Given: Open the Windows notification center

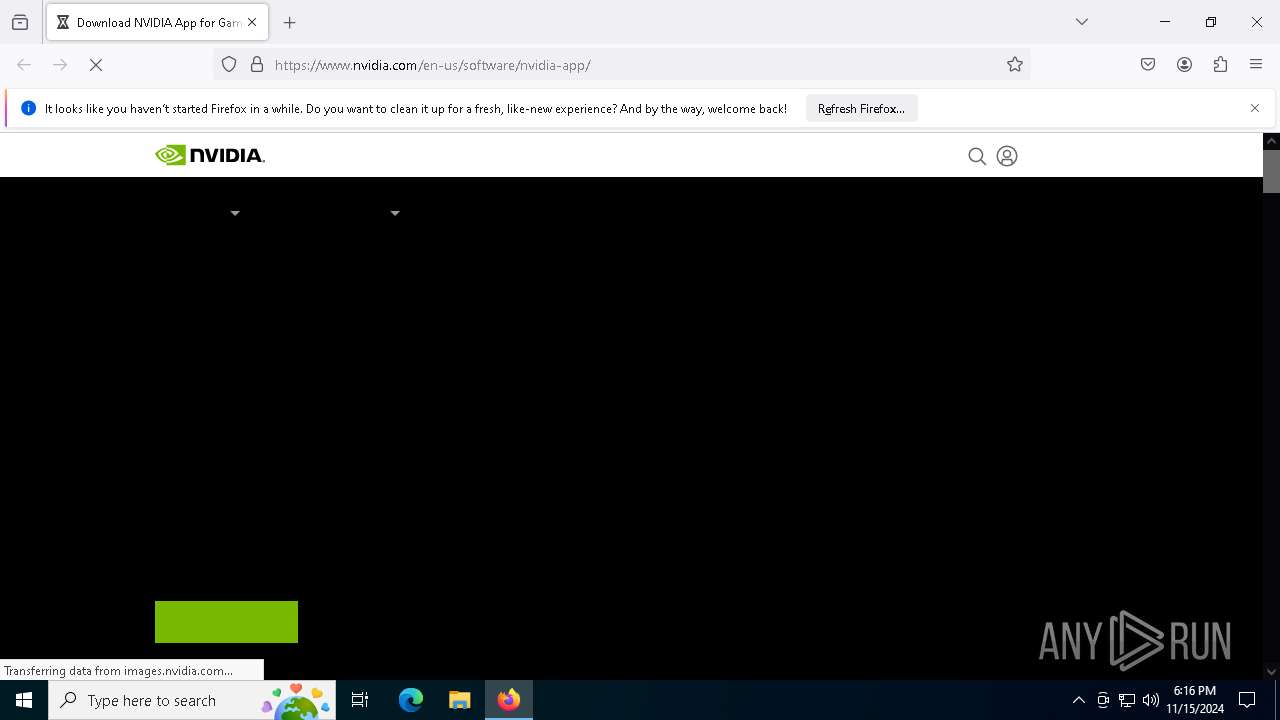Looking at the screenshot, I should coord(1247,700).
